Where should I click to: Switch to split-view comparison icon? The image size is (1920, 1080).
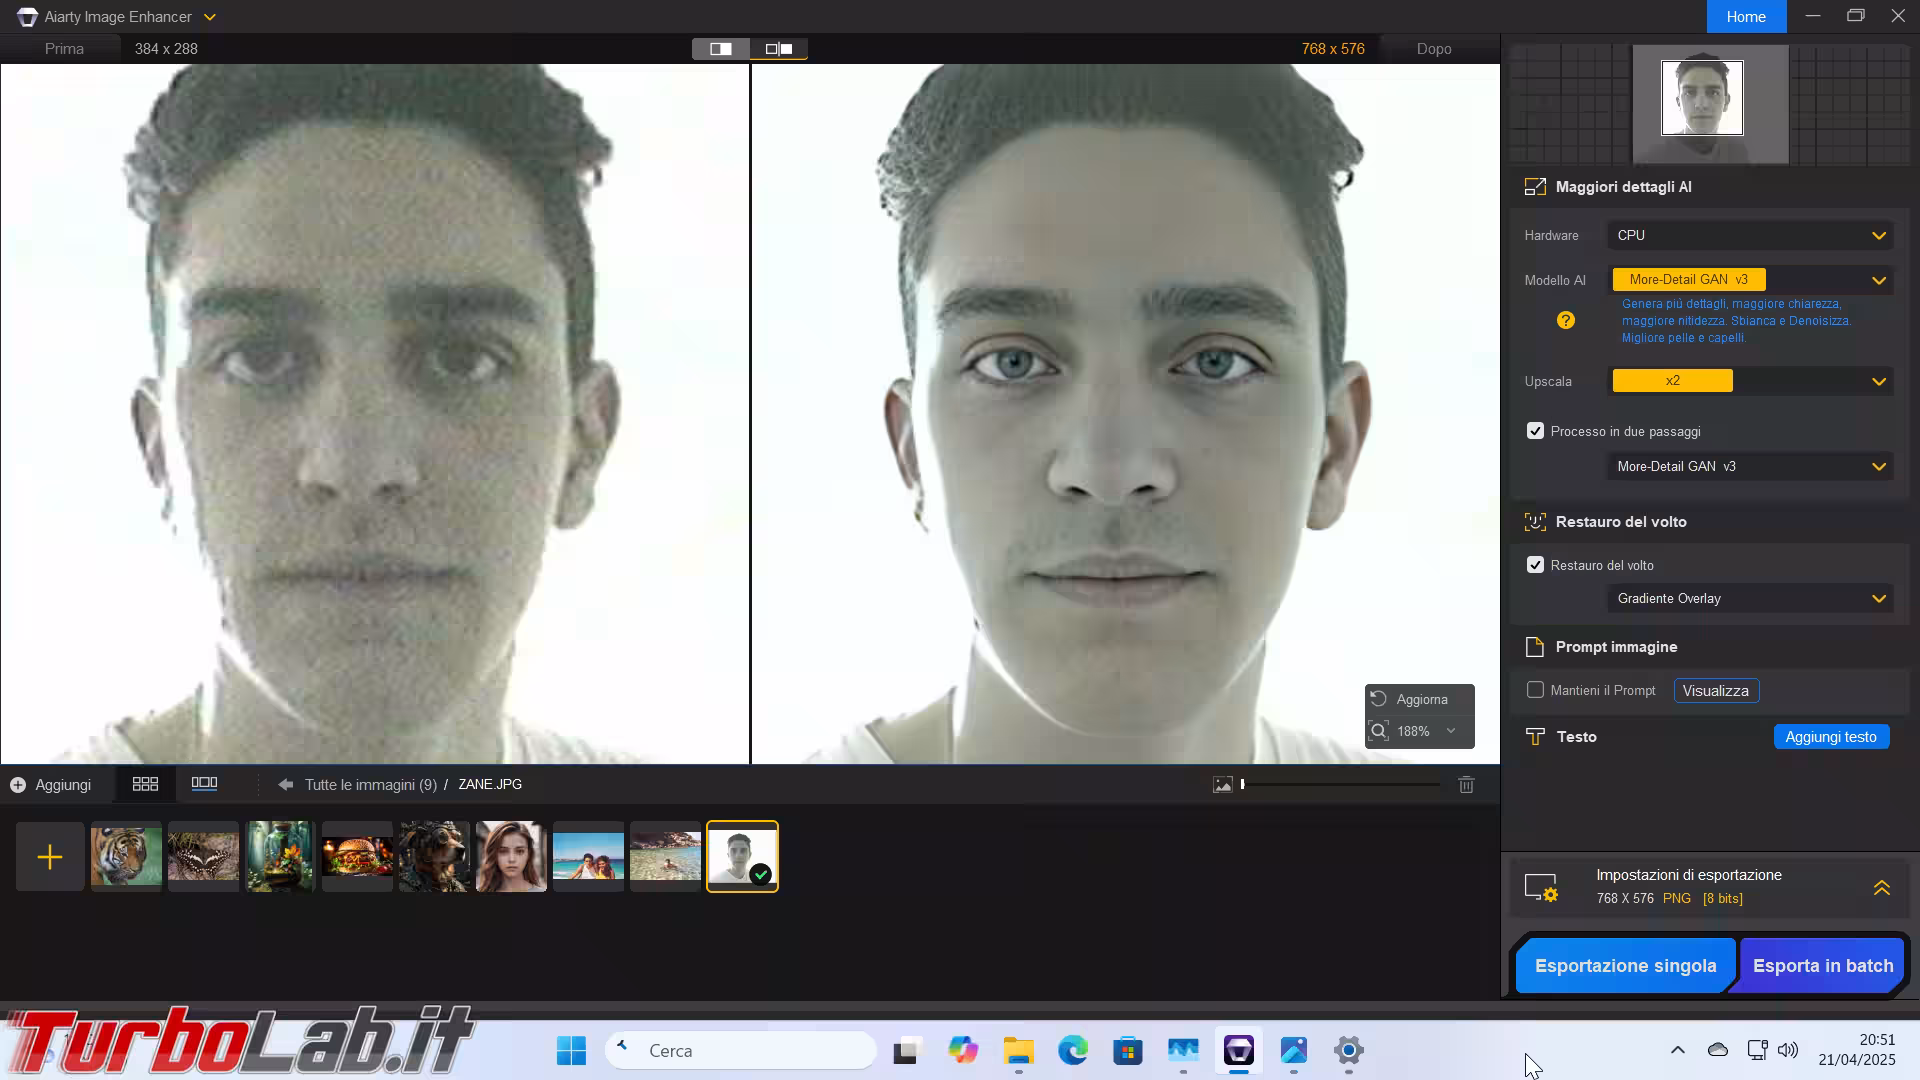coord(720,49)
